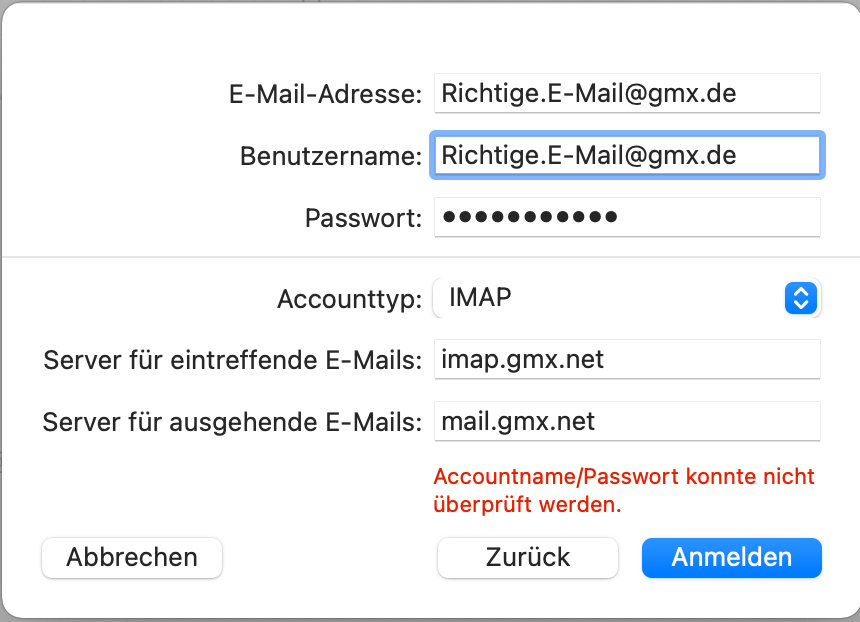This screenshot has width=860, height=622.
Task: Click the E-Mail-Adresse label
Action: point(325,95)
